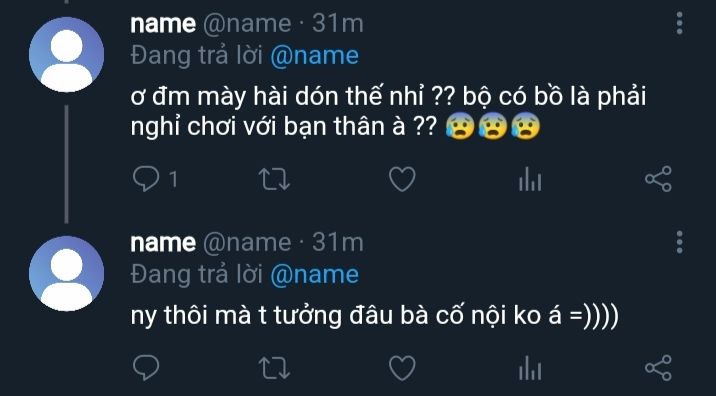Open second tweet author's profile picture
716x396 pixels.
(x=67, y=274)
